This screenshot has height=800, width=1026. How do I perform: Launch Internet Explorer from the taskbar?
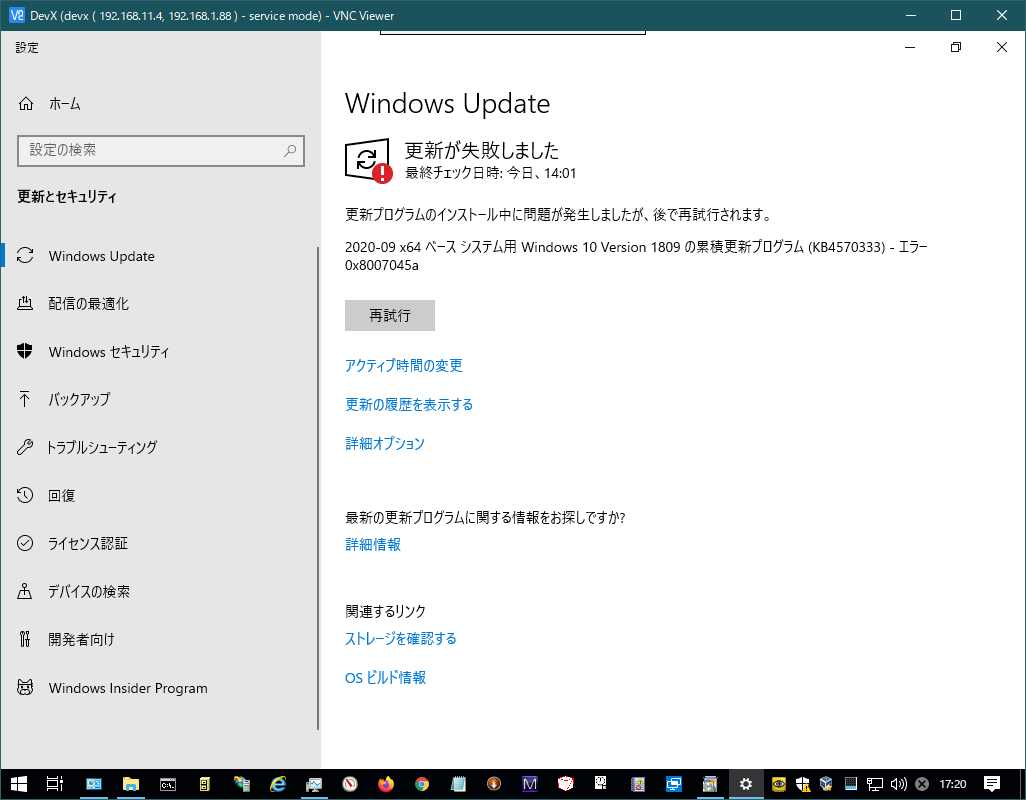pyautogui.click(x=278, y=784)
